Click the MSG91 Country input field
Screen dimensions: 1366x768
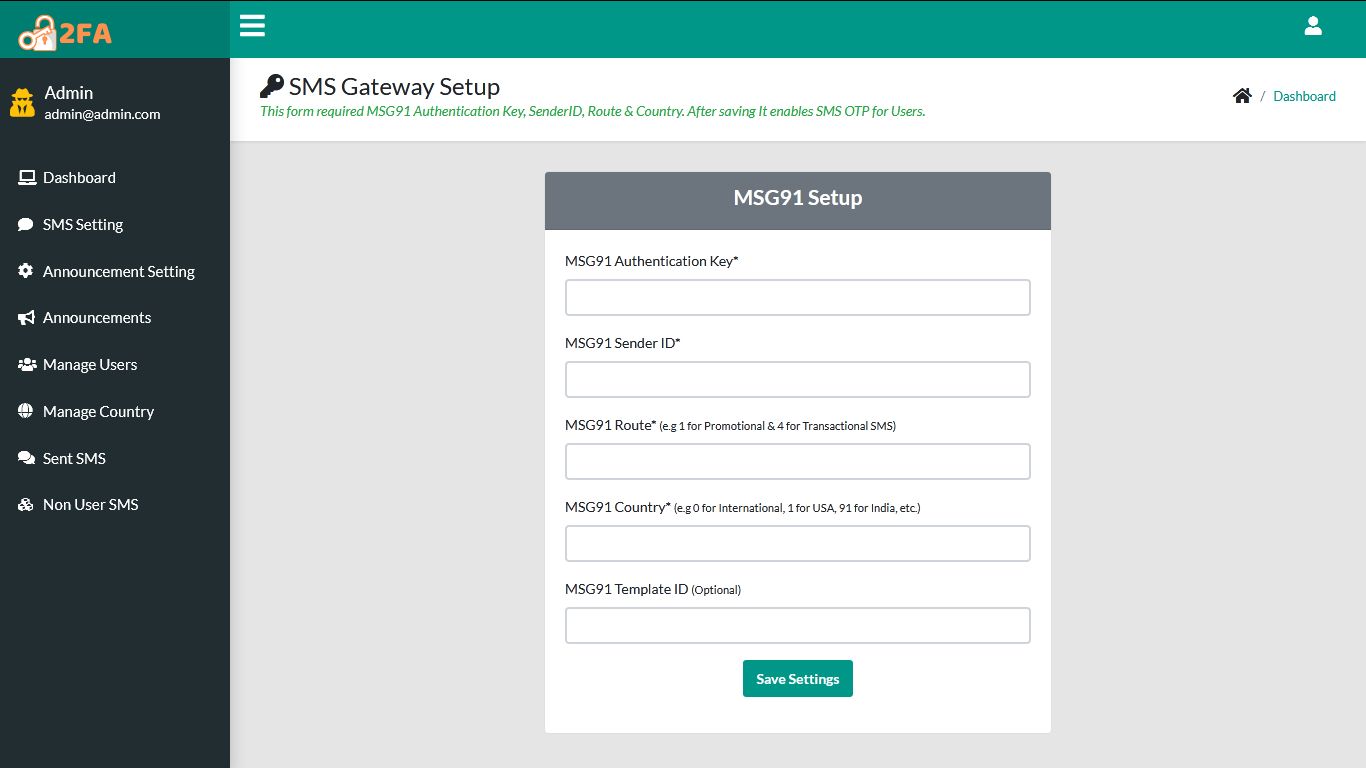pos(797,544)
